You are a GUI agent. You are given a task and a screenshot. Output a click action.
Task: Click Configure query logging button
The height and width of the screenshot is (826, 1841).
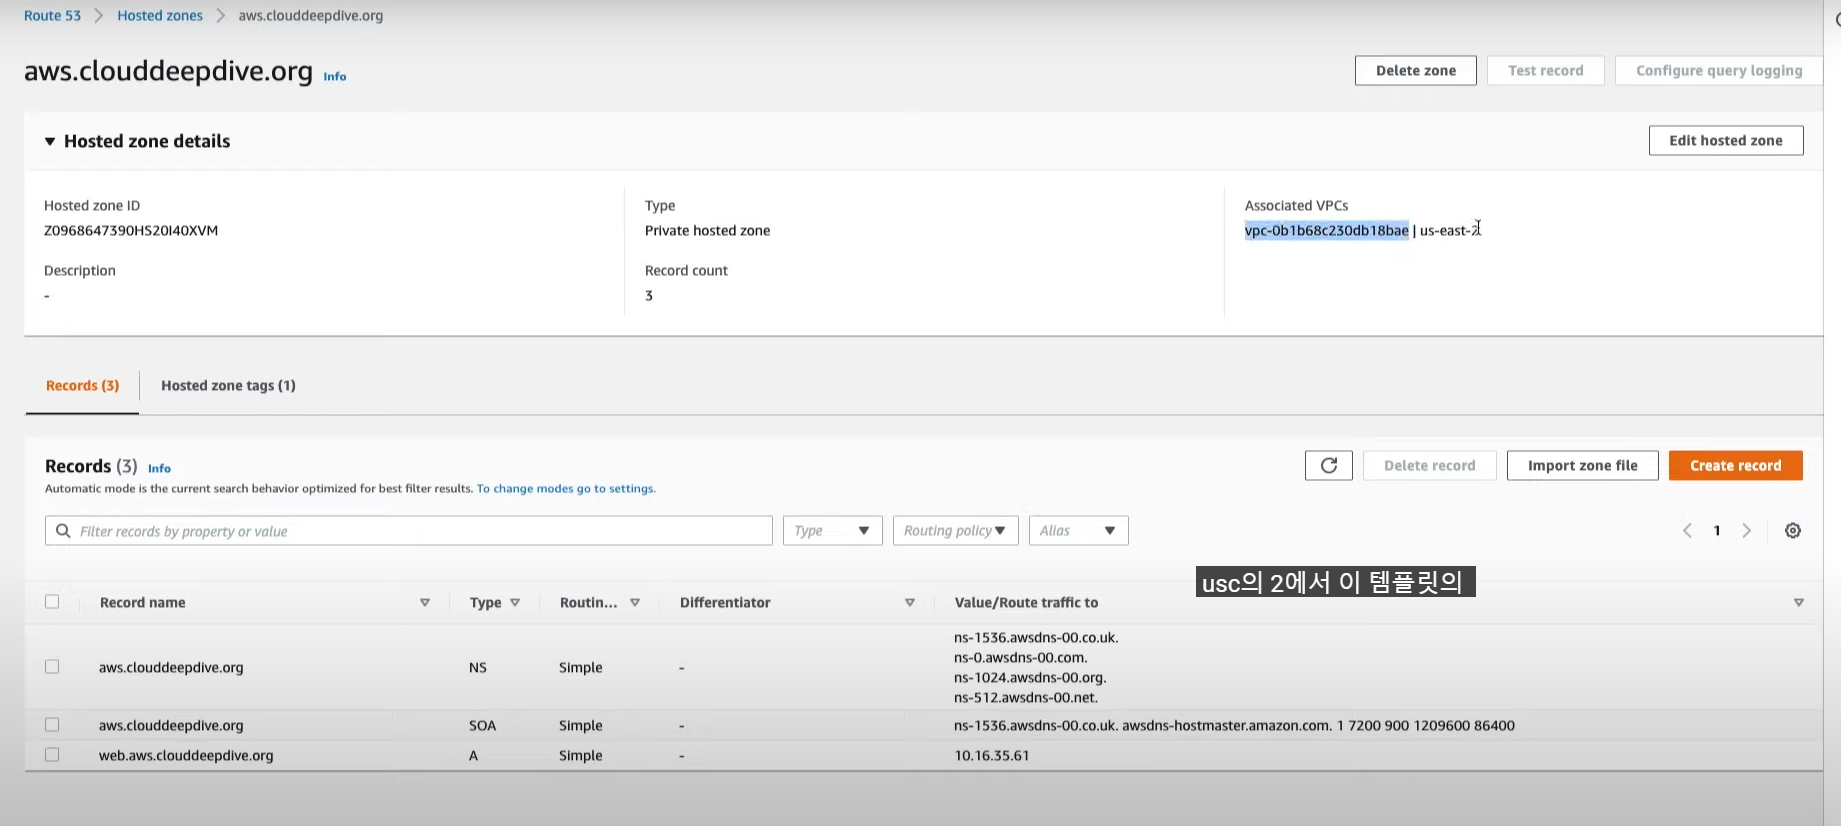(x=1718, y=71)
